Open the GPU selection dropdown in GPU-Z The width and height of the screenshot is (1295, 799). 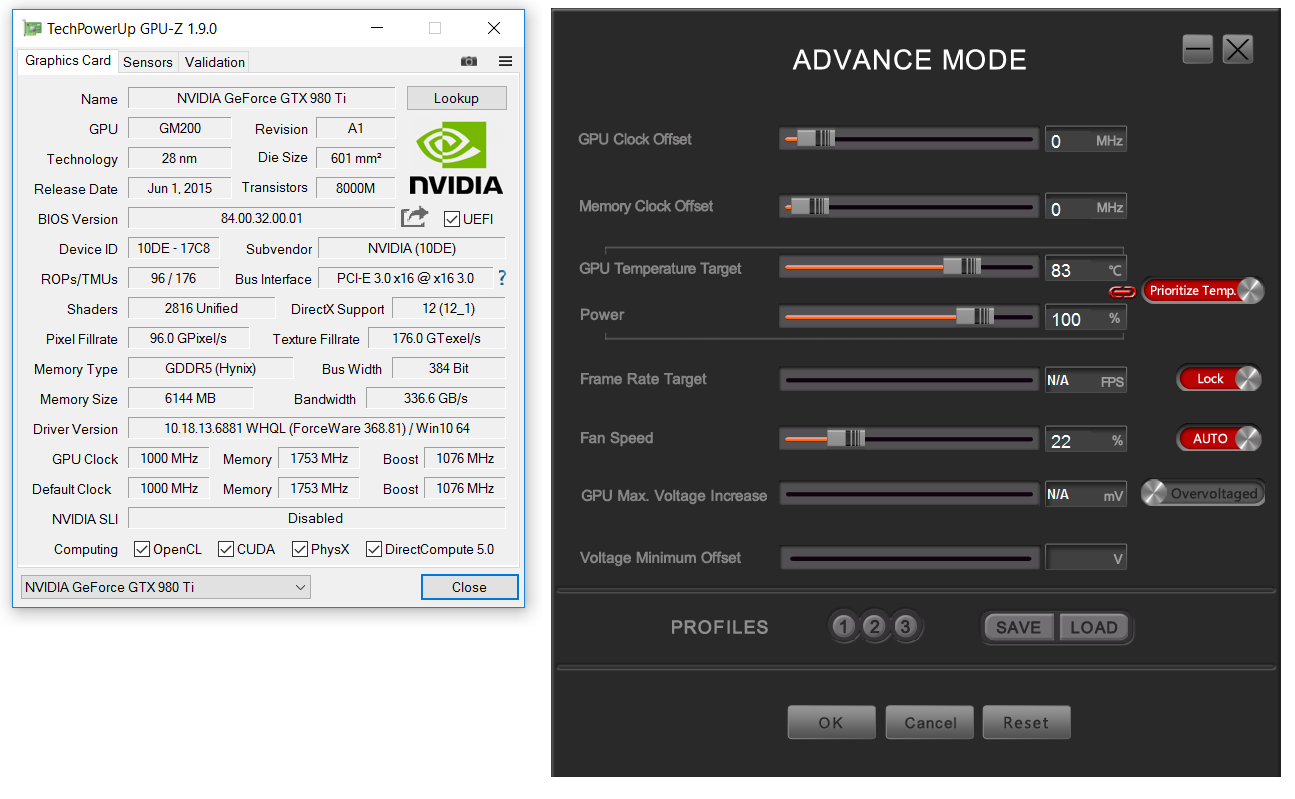(x=166, y=587)
